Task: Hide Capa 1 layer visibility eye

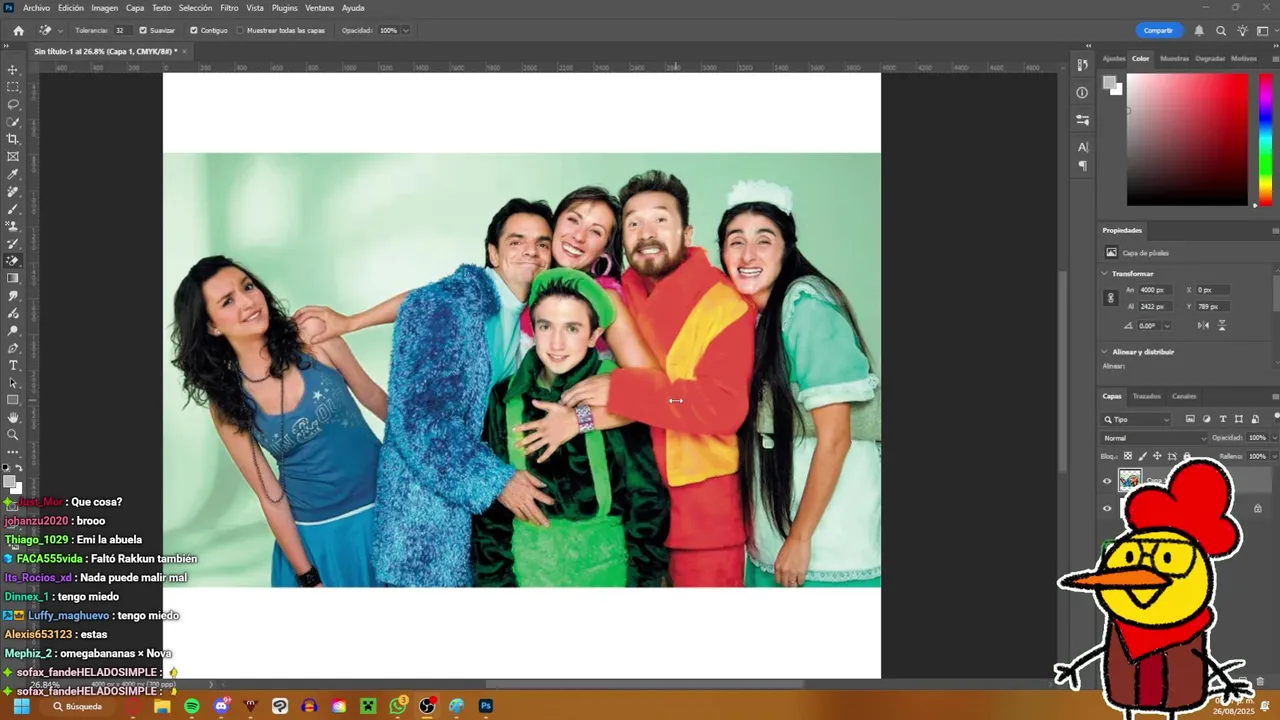Action: (1107, 481)
